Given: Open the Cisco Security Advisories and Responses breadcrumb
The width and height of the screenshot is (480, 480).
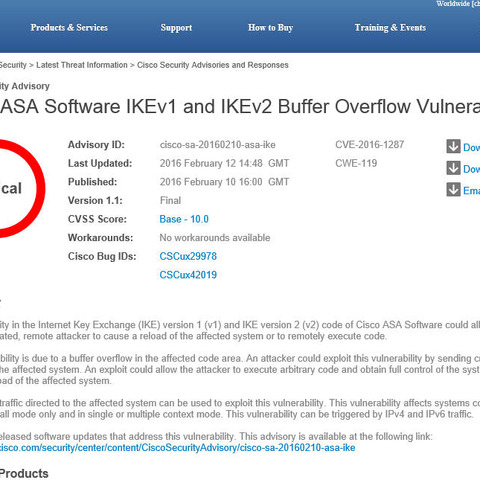Looking at the screenshot, I should 213,65.
